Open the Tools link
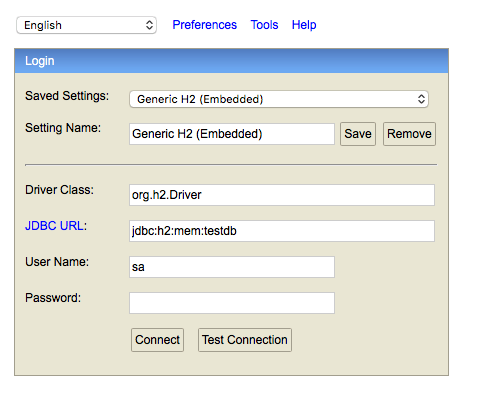The height and width of the screenshot is (404, 484). (x=264, y=25)
